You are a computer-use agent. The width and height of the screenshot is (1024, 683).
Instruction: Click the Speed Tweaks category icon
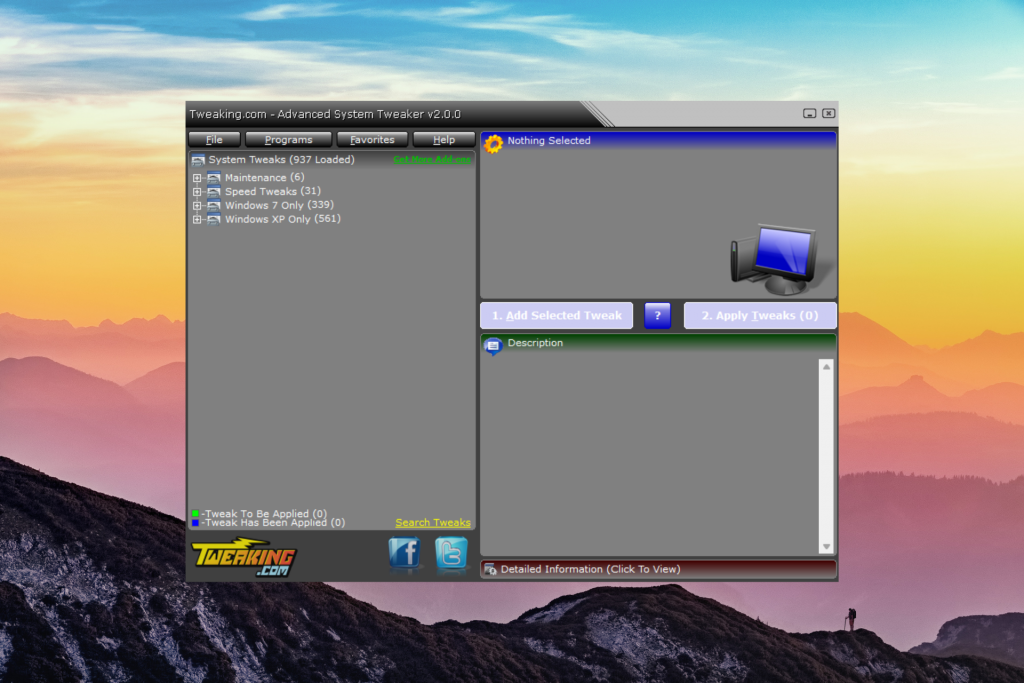pyautogui.click(x=214, y=191)
